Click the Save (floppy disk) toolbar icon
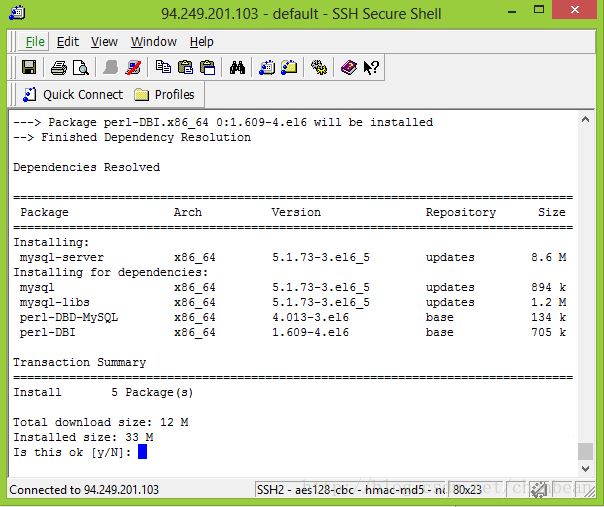The width and height of the screenshot is (604, 507). [29, 68]
